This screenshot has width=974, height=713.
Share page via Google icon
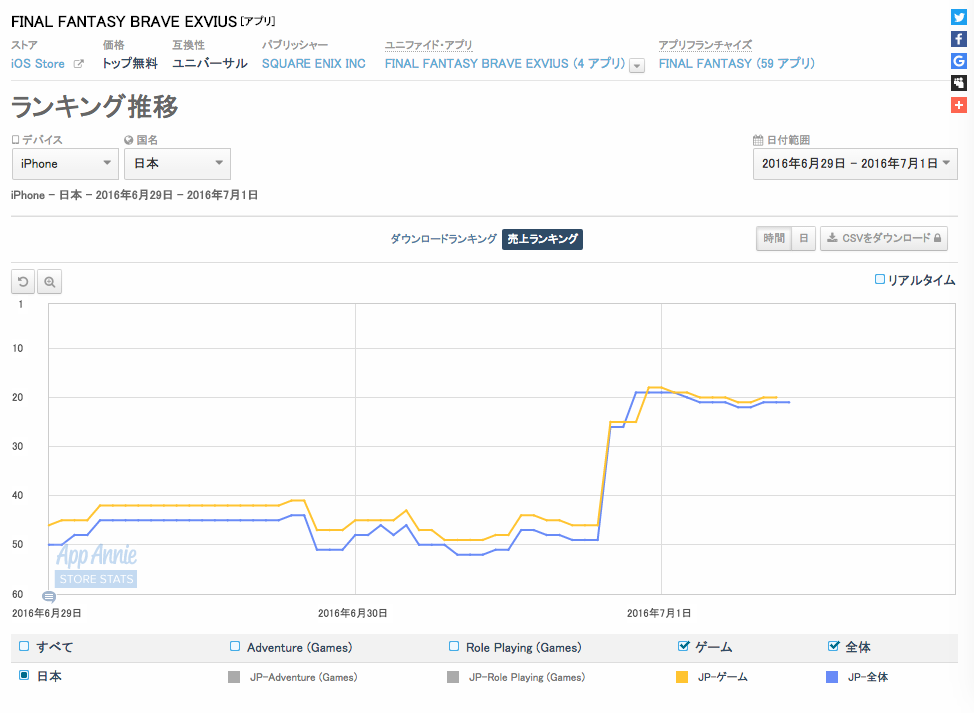tap(958, 61)
